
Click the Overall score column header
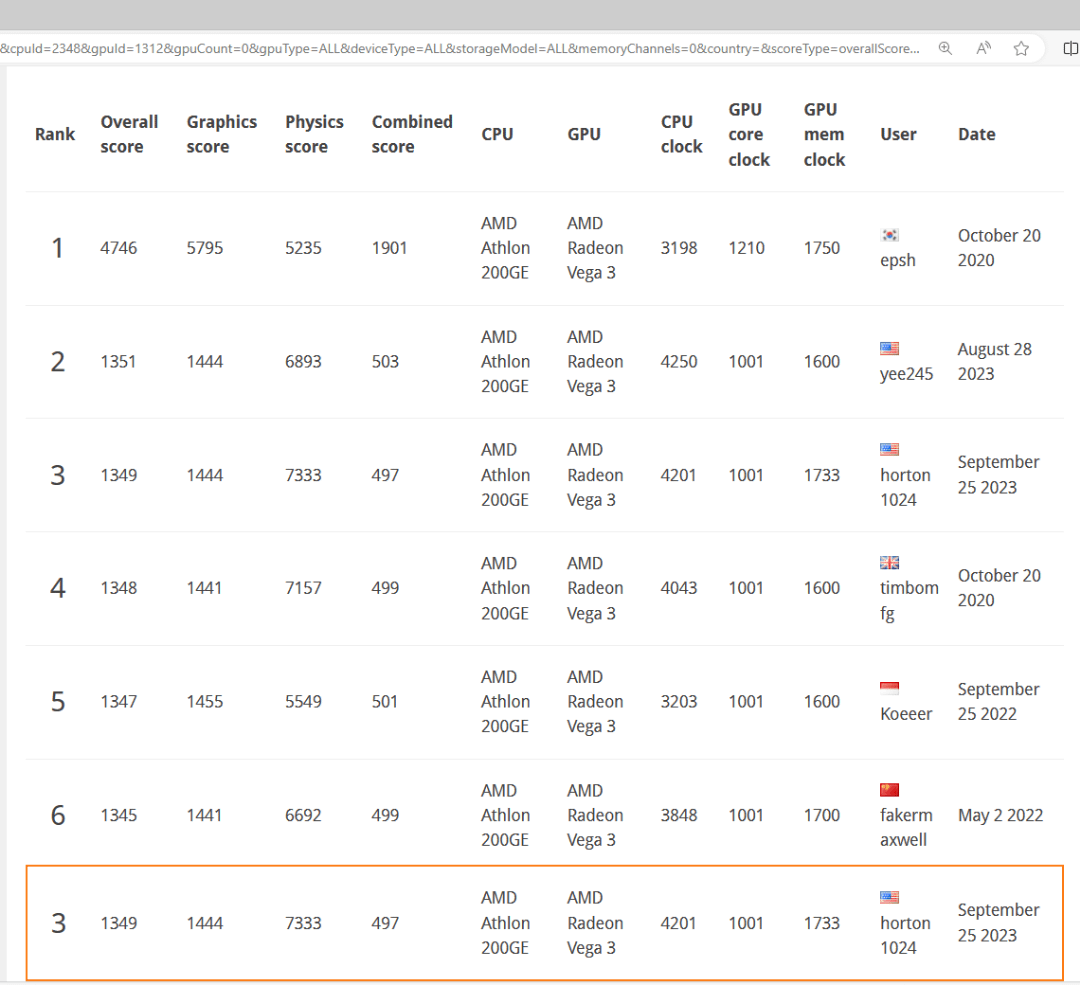[129, 134]
